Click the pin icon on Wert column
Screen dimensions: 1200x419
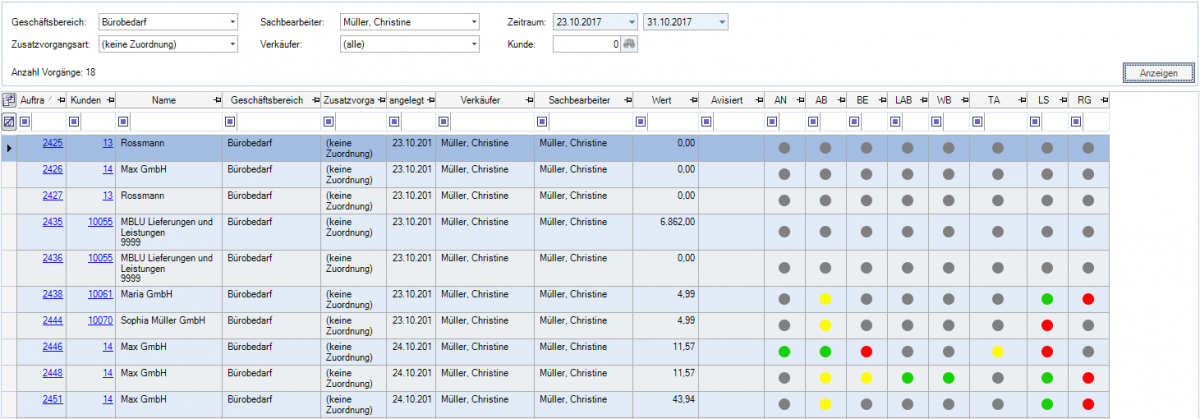691,100
